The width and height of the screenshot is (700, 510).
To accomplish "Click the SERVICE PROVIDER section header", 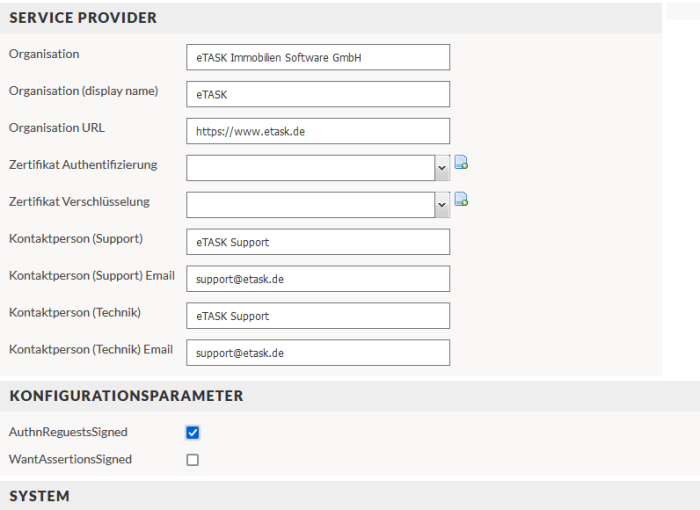I will 331,18.
